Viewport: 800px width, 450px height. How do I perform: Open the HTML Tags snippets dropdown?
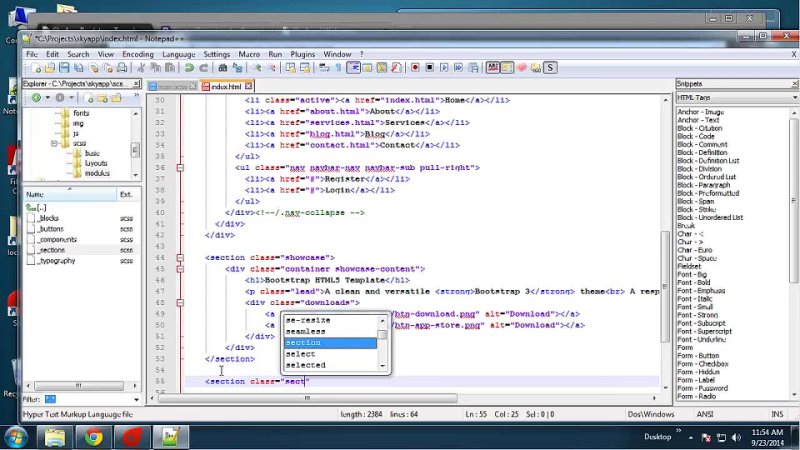[x=795, y=97]
